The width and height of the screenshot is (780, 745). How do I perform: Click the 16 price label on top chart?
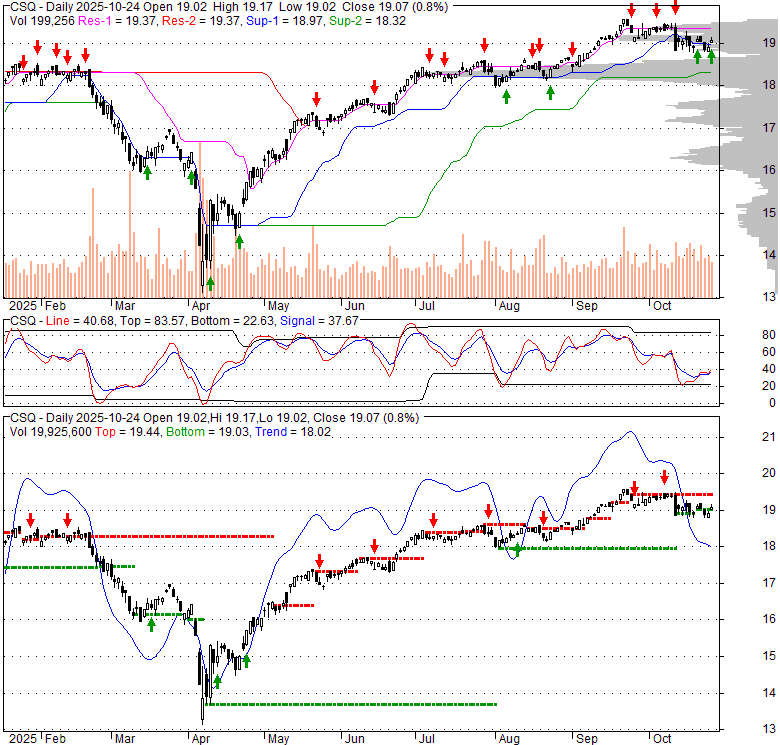(769, 170)
